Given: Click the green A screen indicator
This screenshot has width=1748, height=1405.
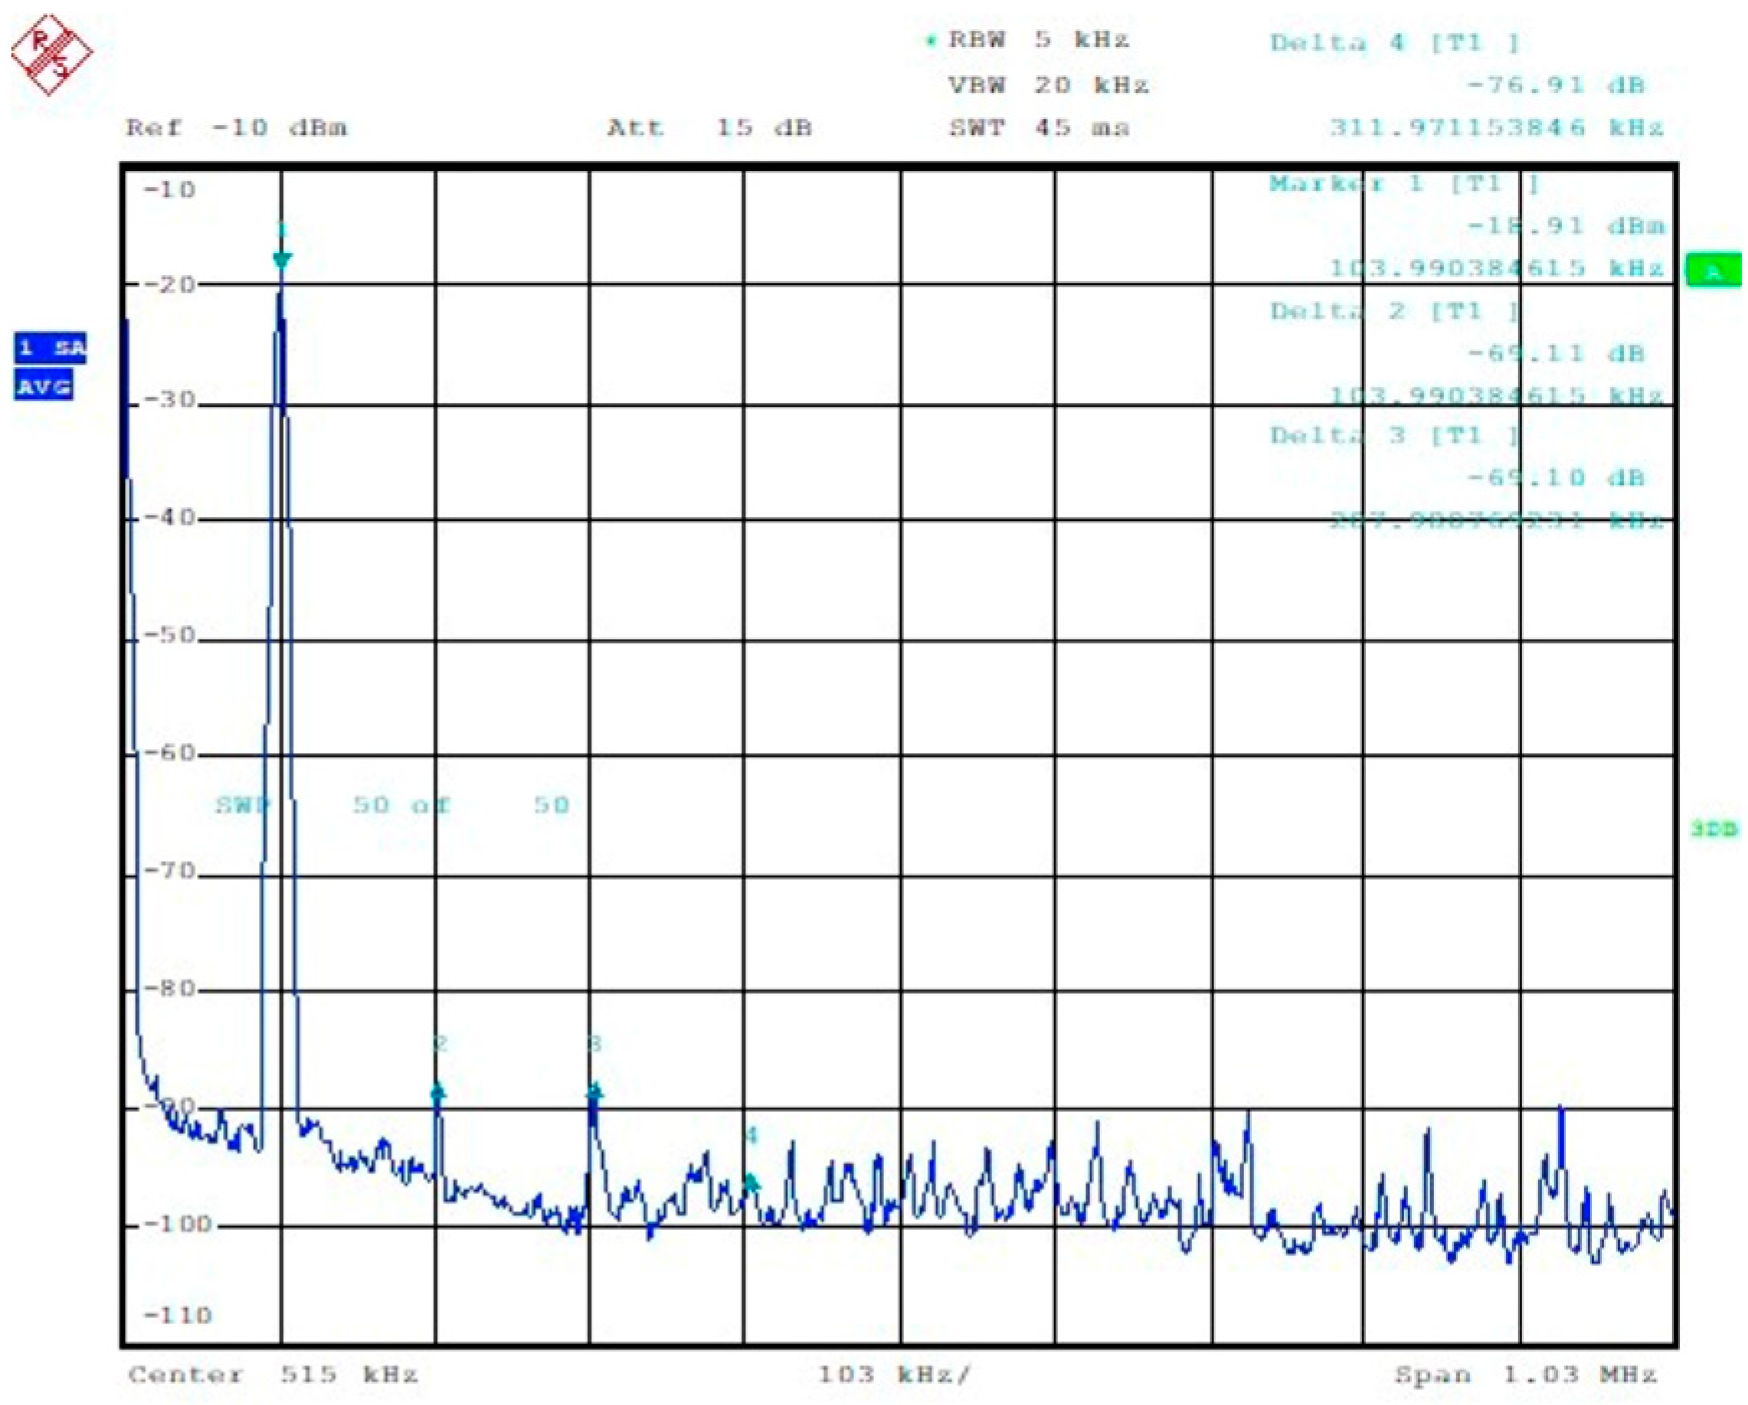Looking at the screenshot, I should [1712, 272].
